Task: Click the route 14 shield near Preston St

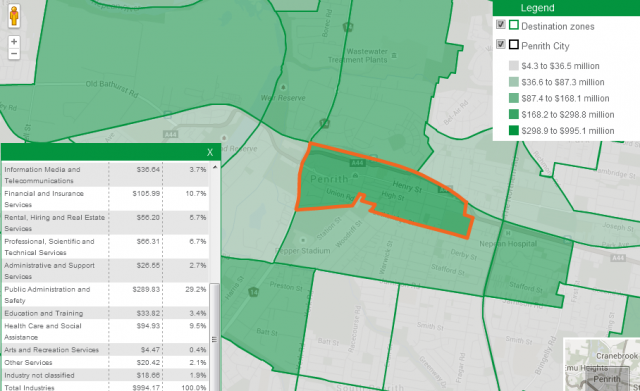Action: (253, 292)
